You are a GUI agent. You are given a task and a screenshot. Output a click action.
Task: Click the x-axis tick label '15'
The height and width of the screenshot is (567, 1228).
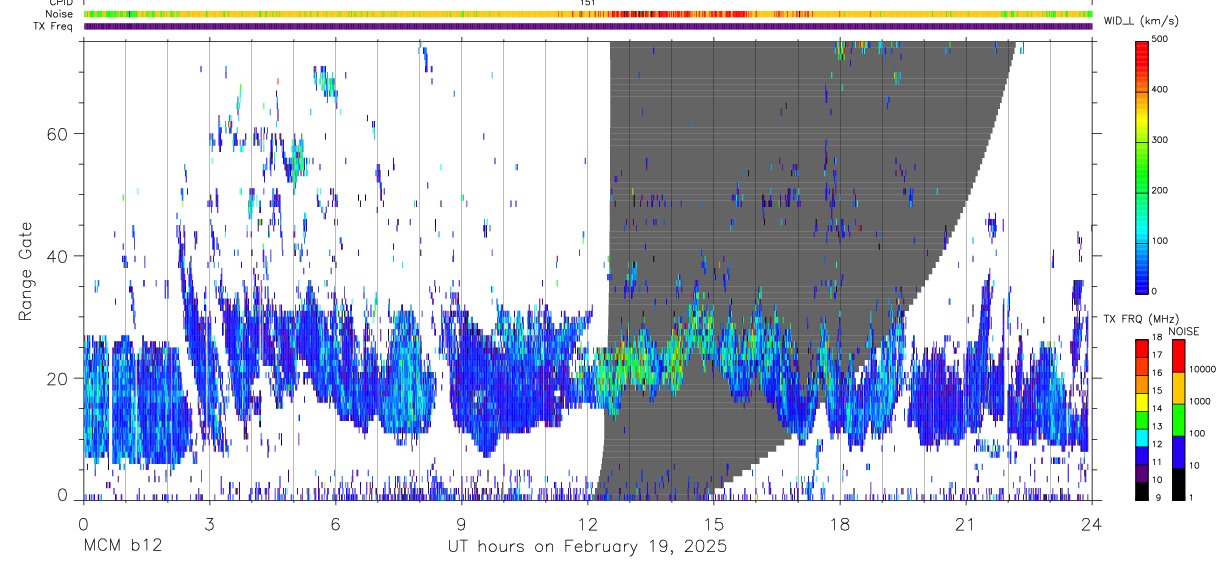pos(713,524)
